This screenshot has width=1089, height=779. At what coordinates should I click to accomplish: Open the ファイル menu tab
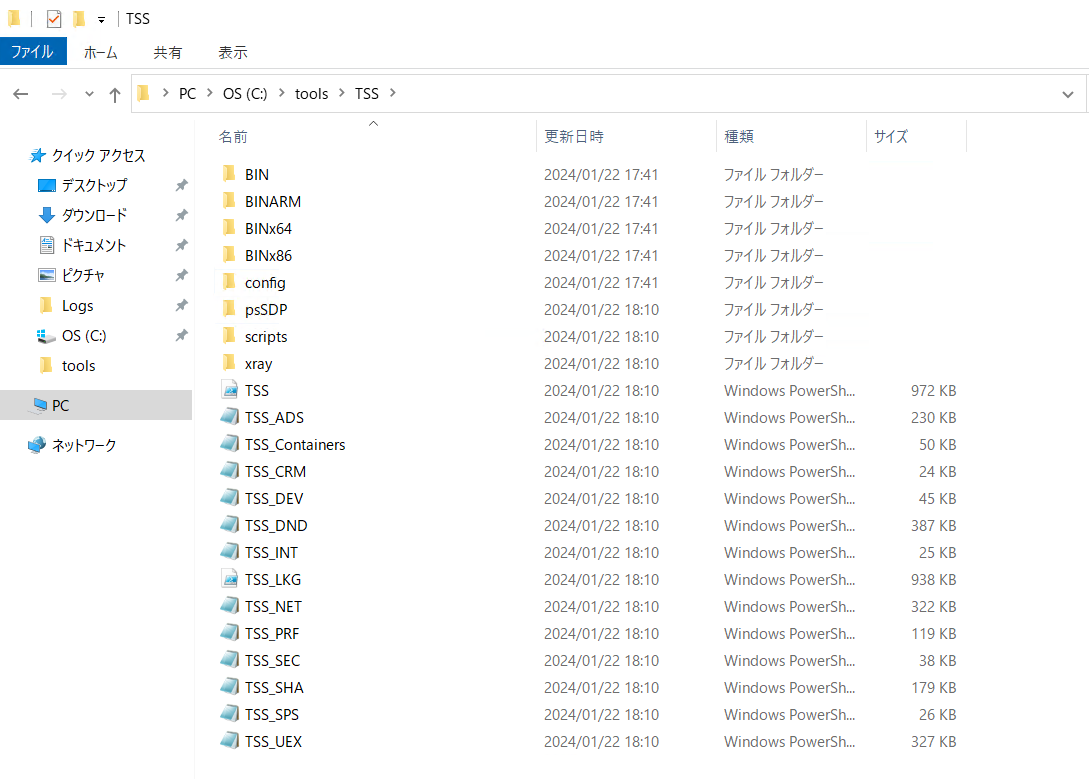coord(33,52)
